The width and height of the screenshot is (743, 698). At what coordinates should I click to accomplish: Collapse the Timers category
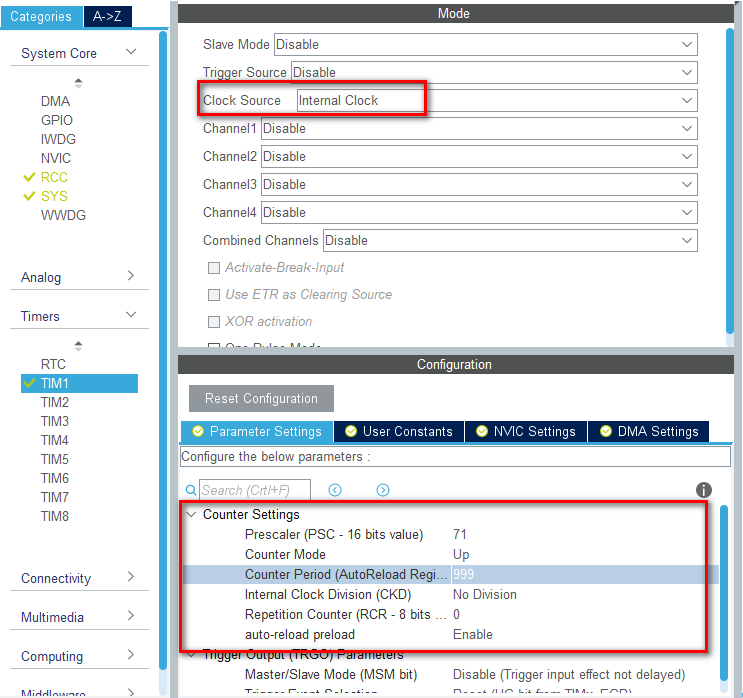pyautogui.click(x=131, y=315)
